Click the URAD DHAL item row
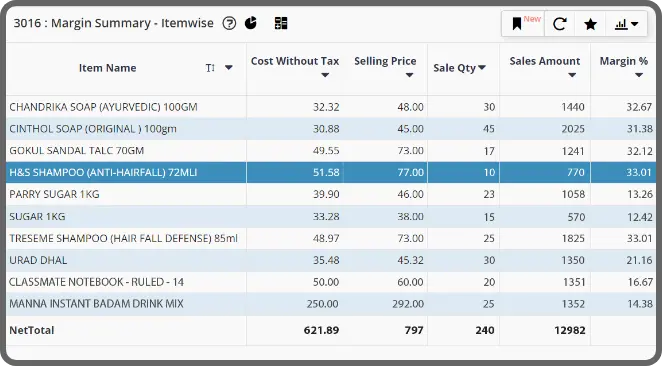The width and height of the screenshot is (662, 366). pyautogui.click(x=331, y=260)
